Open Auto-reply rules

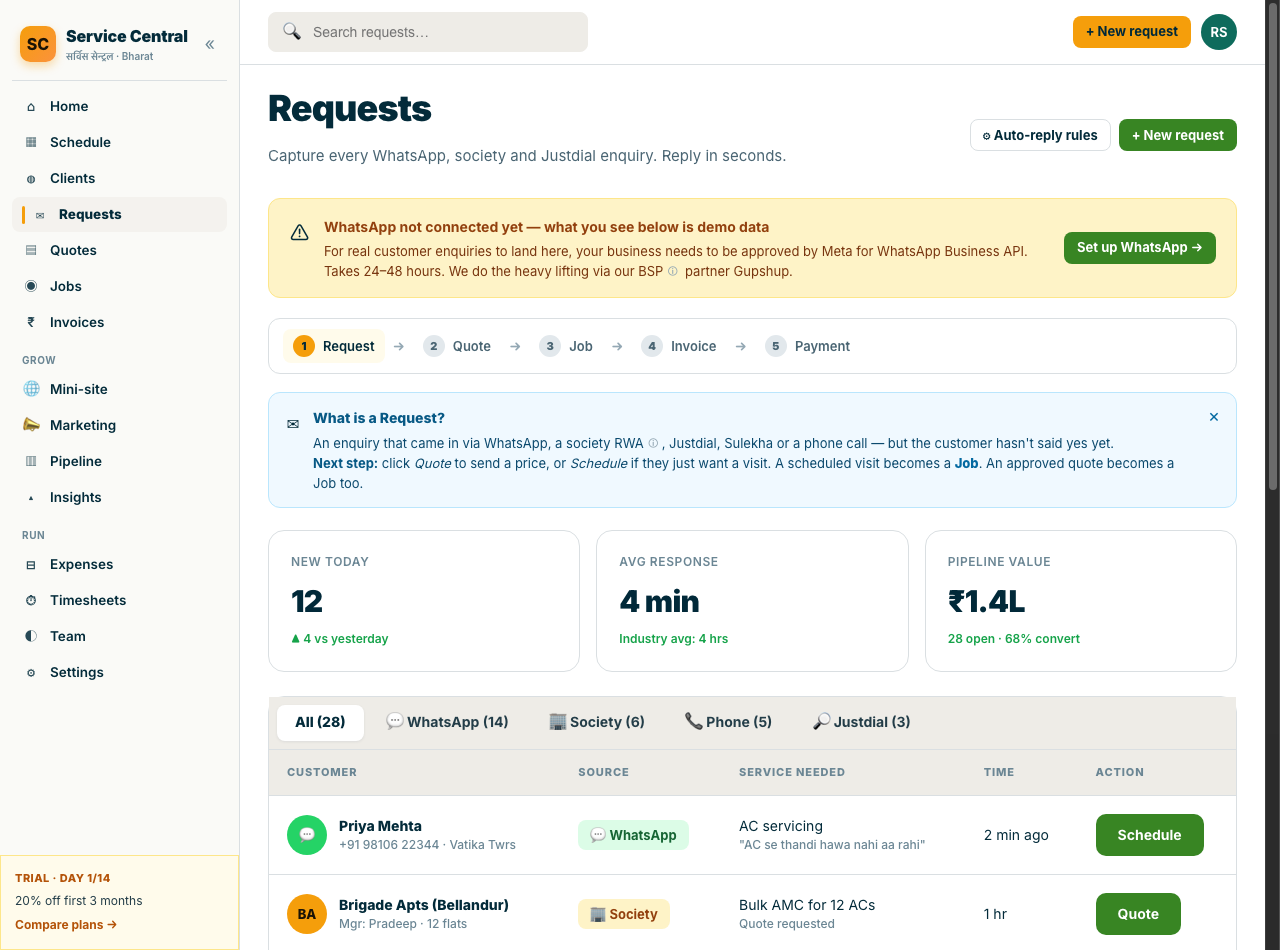point(1040,135)
